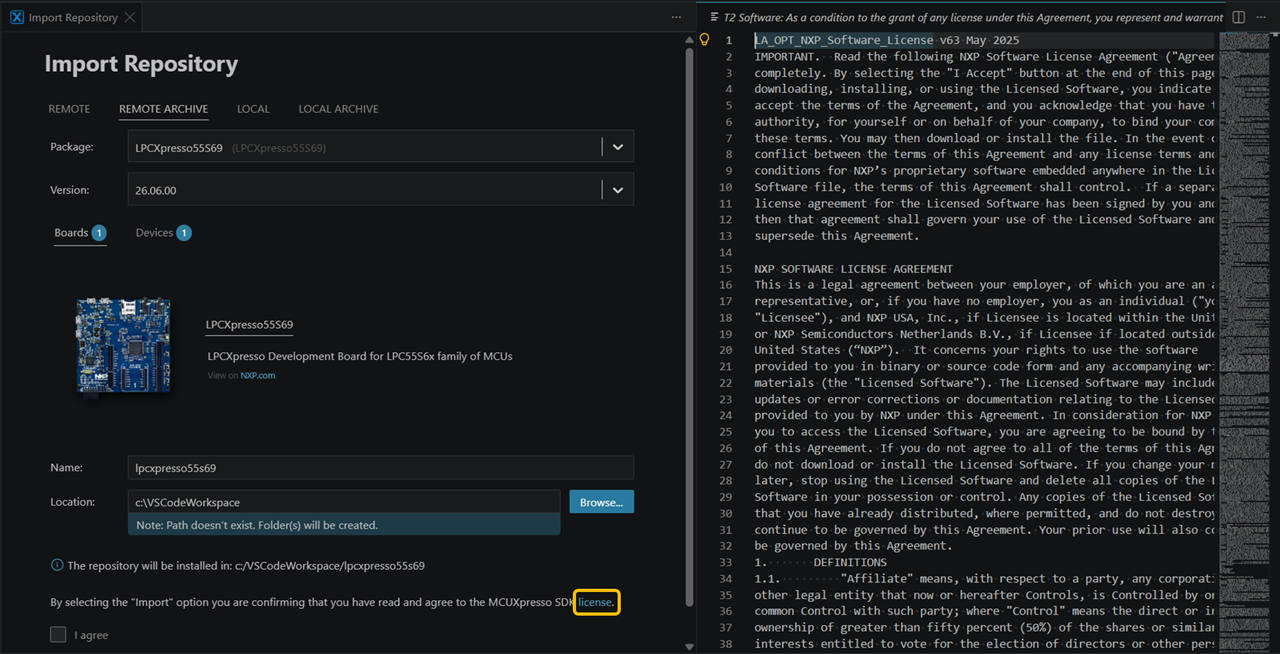Switch to LOCAL ARCHIVE tab
This screenshot has width=1280, height=654.
click(x=338, y=109)
